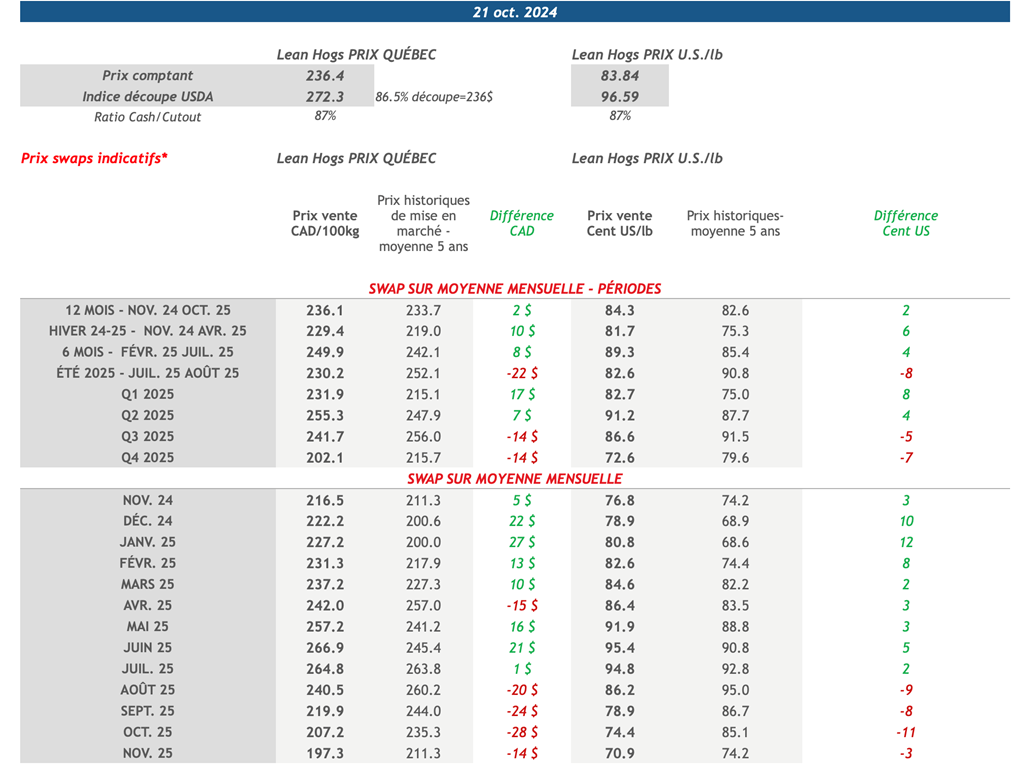Screen dimensions: 1024x765
Task: Select the Québec cash price 236.4 cell
Action: tap(325, 76)
